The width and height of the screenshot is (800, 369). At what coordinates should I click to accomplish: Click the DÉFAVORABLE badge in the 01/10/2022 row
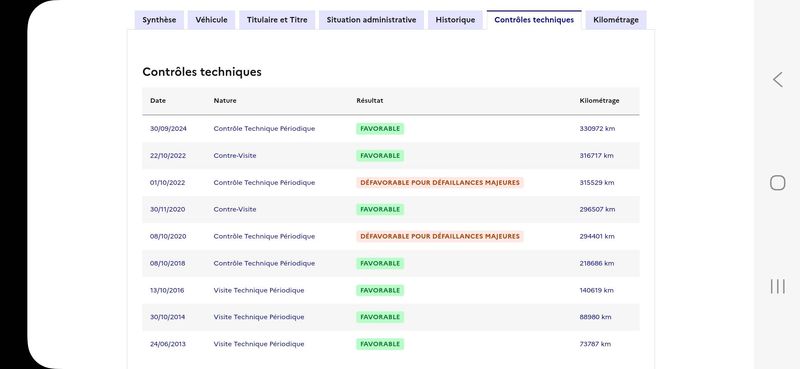[440, 183]
